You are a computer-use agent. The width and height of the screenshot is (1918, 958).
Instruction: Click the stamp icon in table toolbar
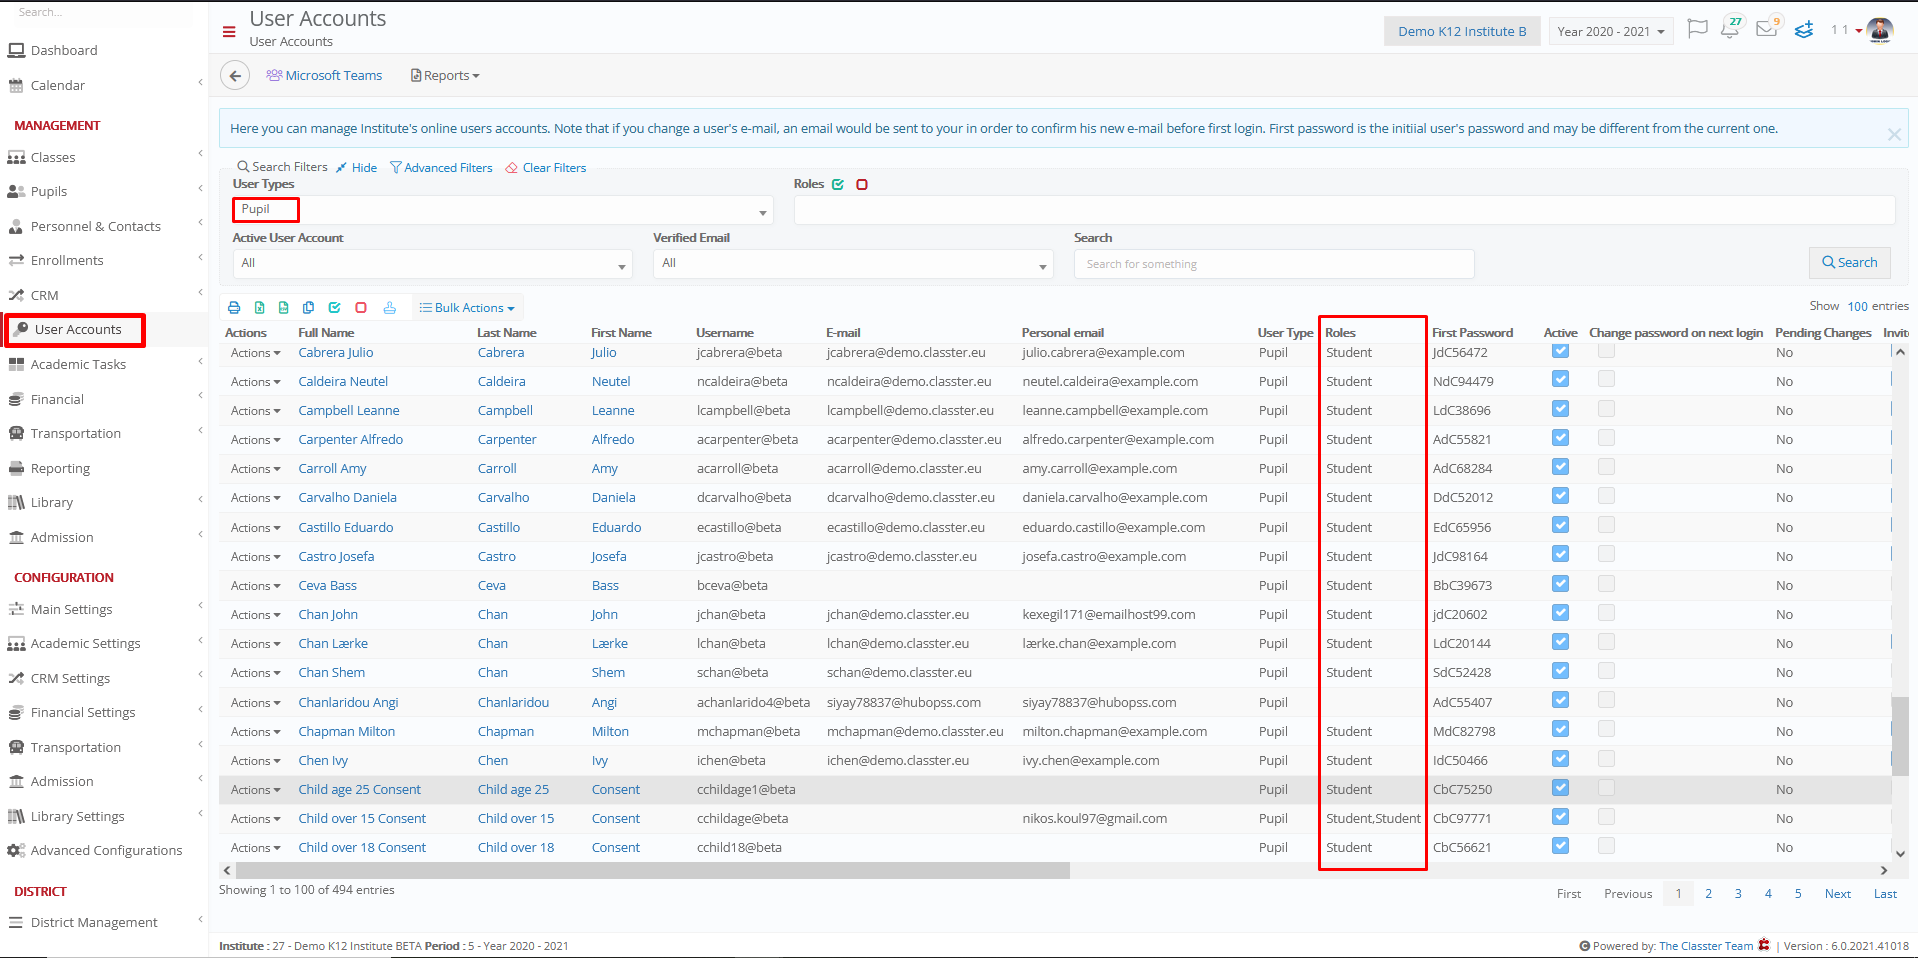(x=389, y=308)
